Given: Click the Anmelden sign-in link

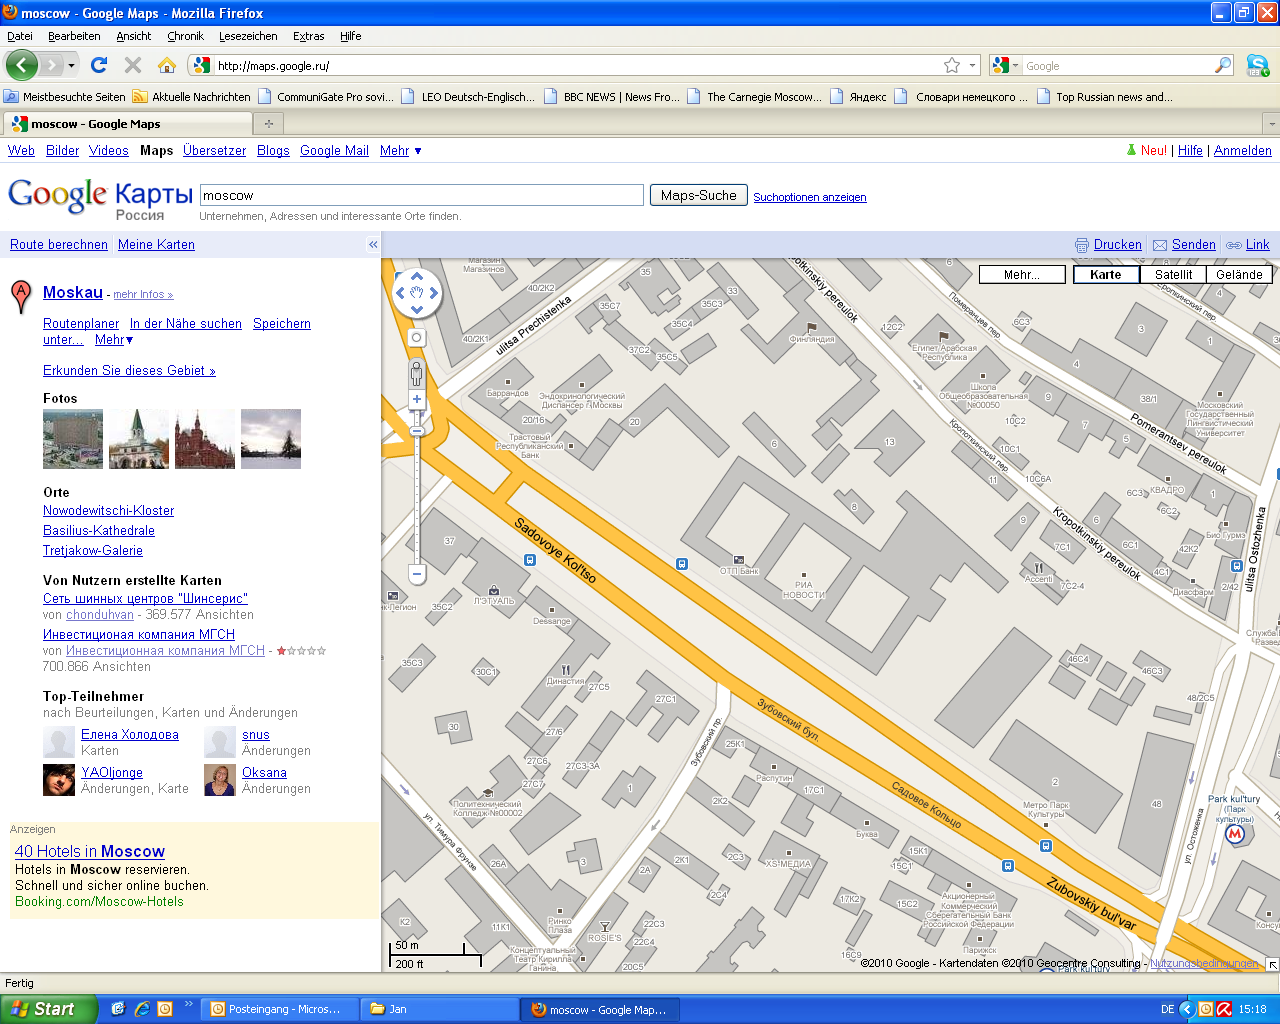Looking at the screenshot, I should [x=1243, y=151].
